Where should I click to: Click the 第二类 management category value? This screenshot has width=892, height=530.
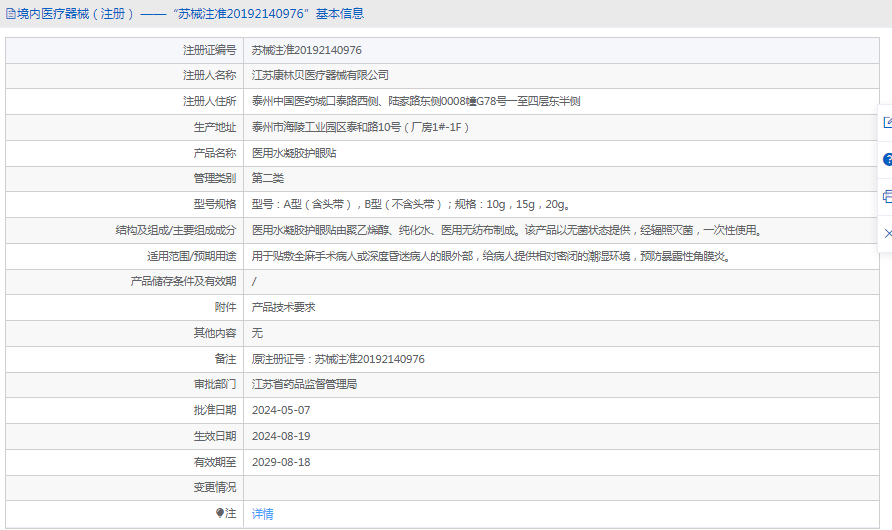pyautogui.click(x=267, y=178)
